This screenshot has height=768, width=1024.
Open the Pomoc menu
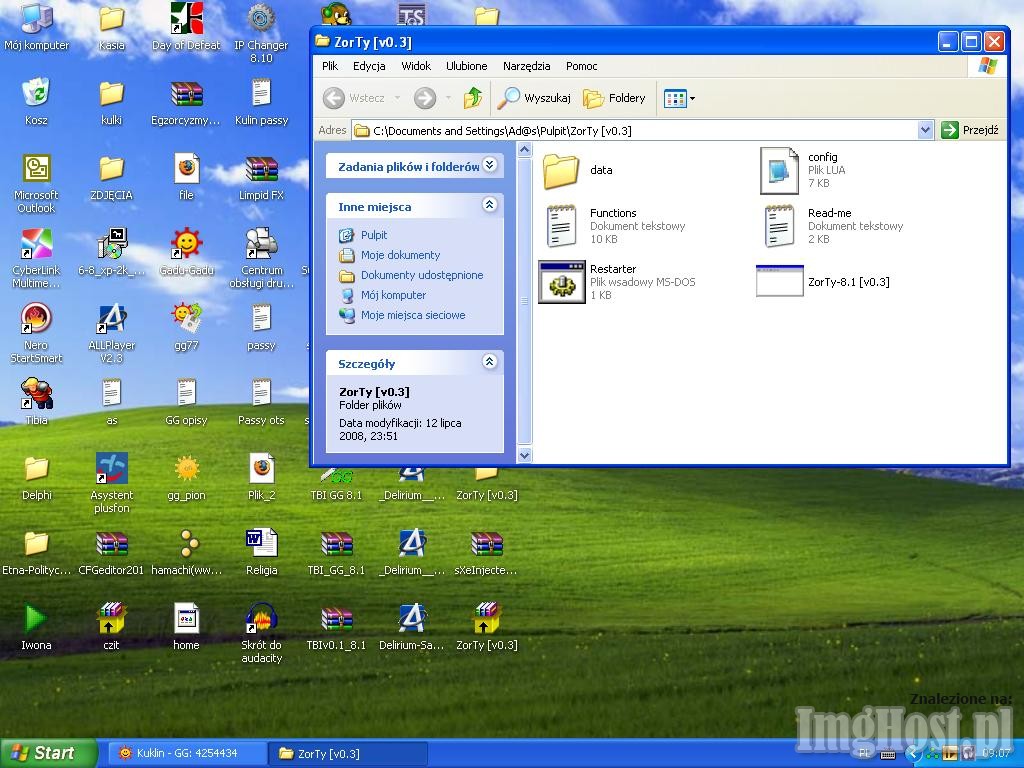tap(581, 66)
